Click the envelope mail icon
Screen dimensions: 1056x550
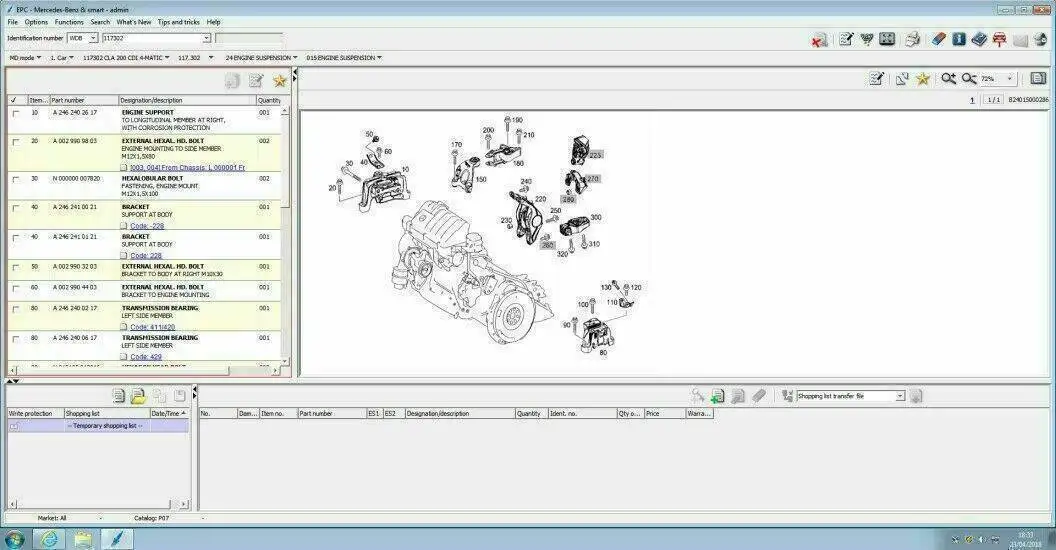point(1020,40)
